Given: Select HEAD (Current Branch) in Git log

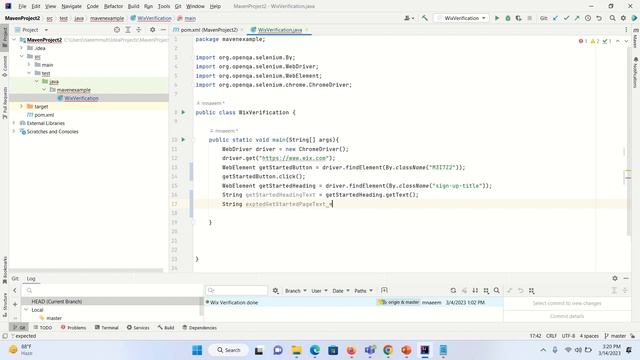Looking at the screenshot, I should tap(57, 301).
